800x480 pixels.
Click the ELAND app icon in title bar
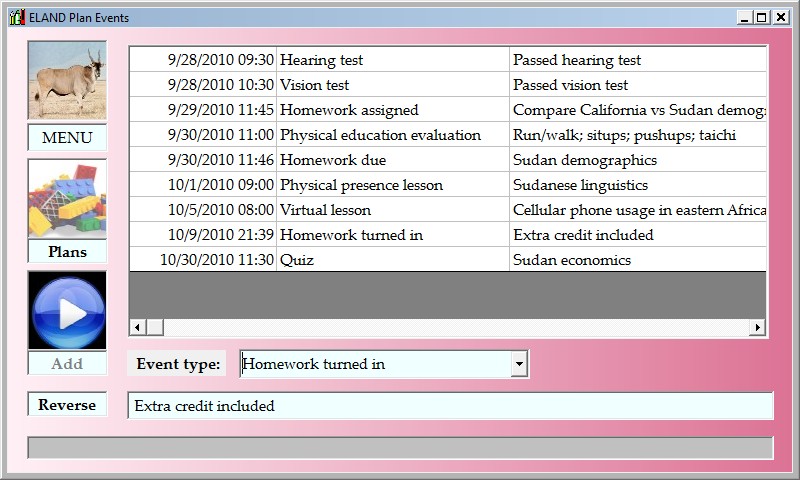coord(16,17)
